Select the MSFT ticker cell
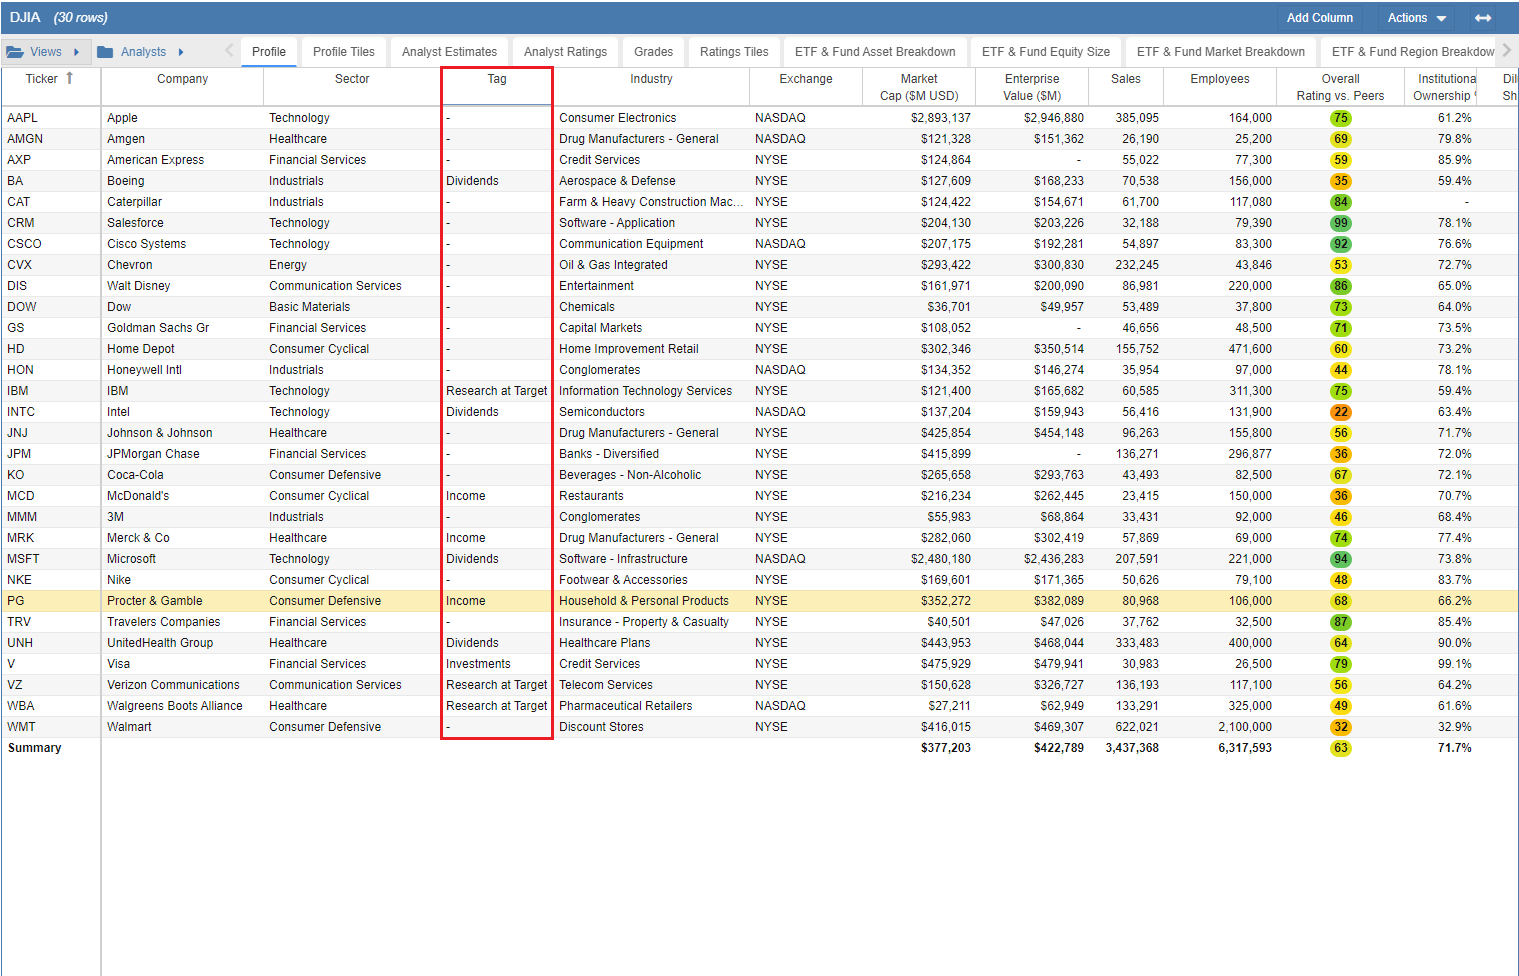The height and width of the screenshot is (976, 1519). 51,559
